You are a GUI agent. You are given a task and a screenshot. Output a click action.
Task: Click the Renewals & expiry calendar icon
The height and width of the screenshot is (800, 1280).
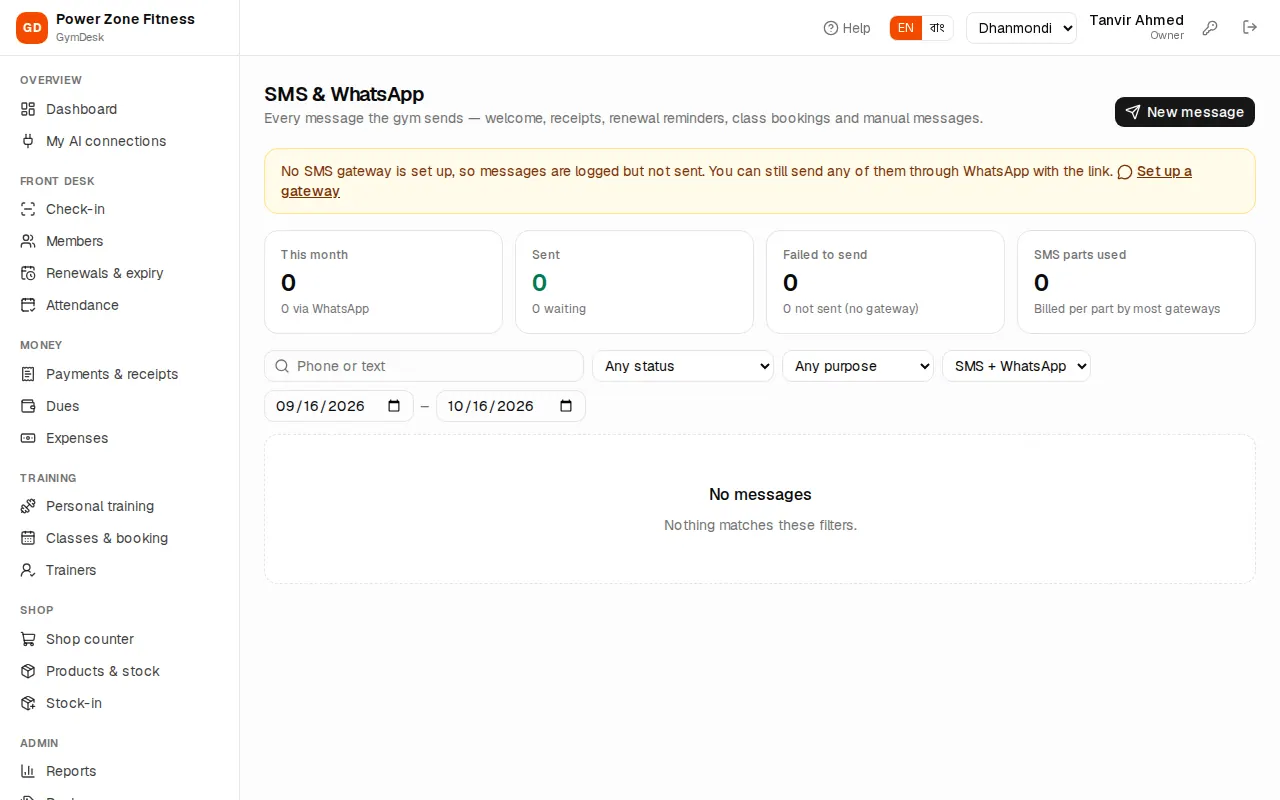[x=28, y=273]
